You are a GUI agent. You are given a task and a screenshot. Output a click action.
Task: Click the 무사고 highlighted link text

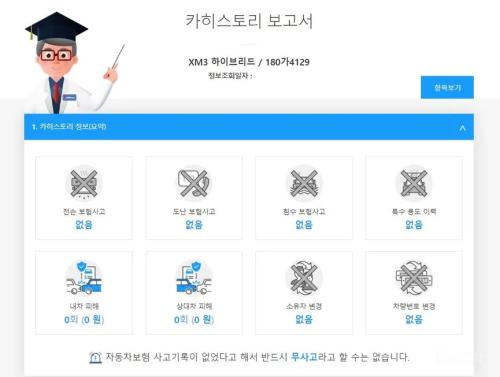pos(304,357)
